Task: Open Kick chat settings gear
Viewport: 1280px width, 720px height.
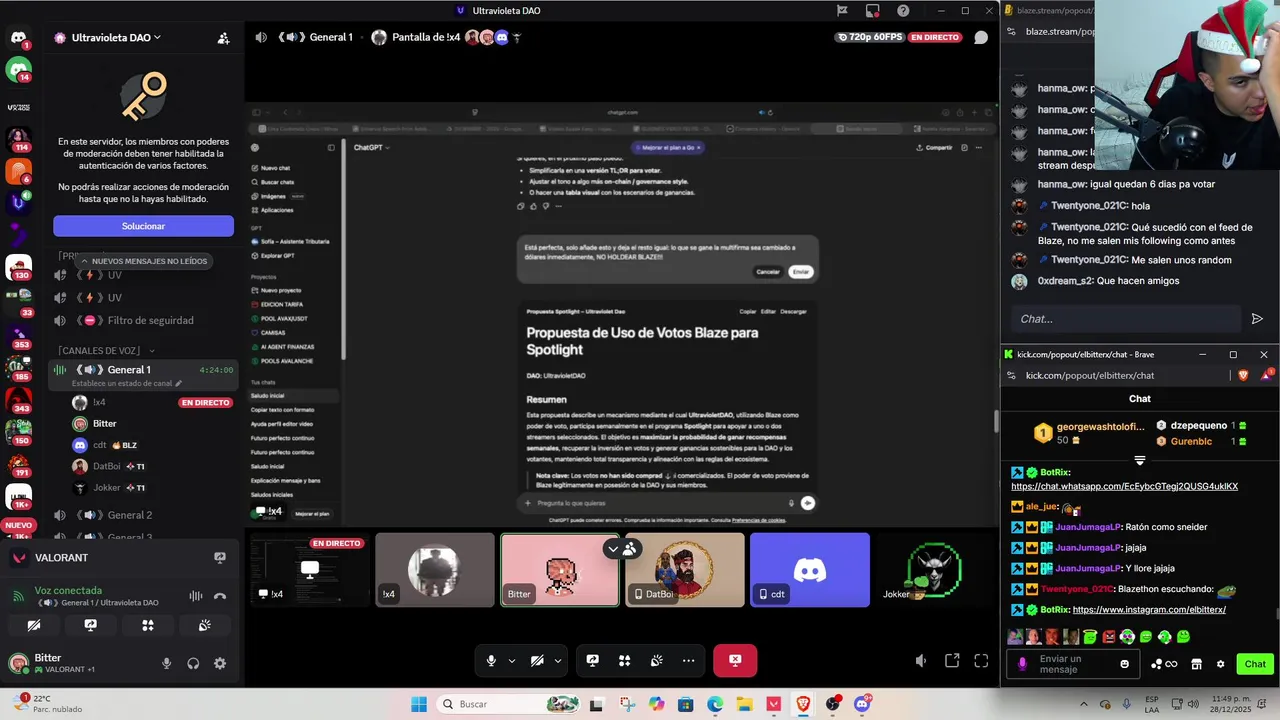Action: click(1220, 664)
